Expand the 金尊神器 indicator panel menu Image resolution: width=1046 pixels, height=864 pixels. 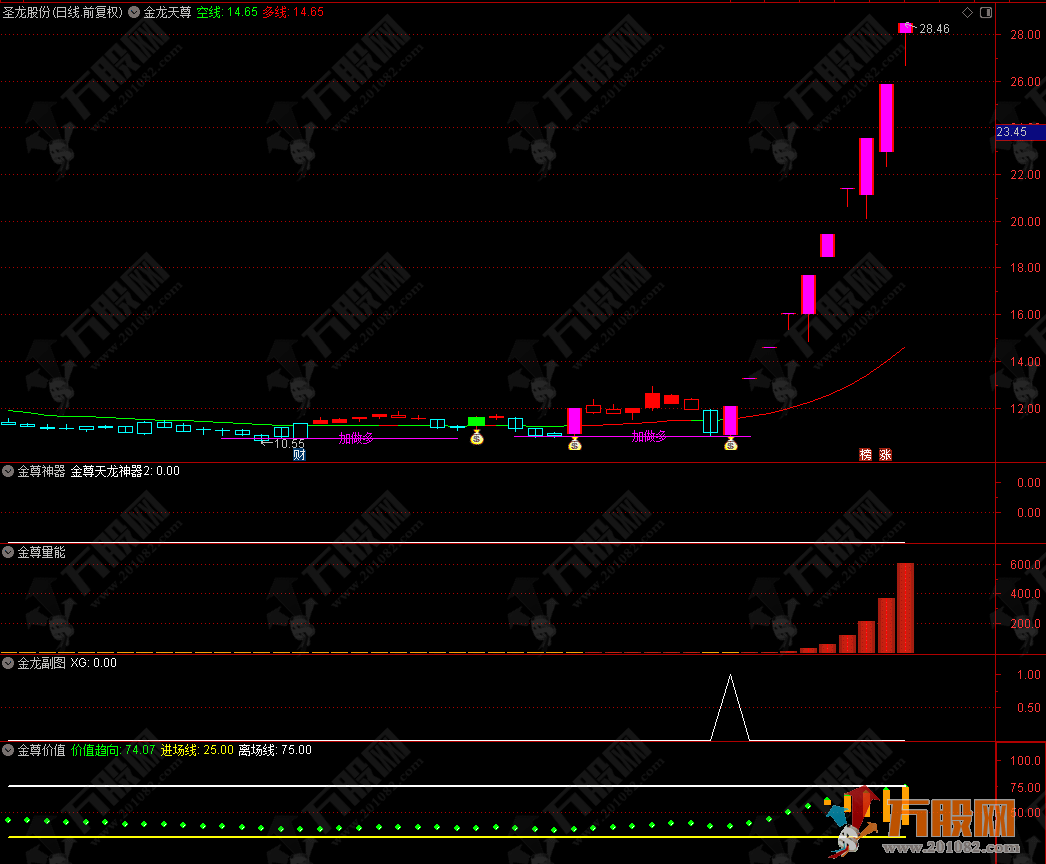click(8, 471)
